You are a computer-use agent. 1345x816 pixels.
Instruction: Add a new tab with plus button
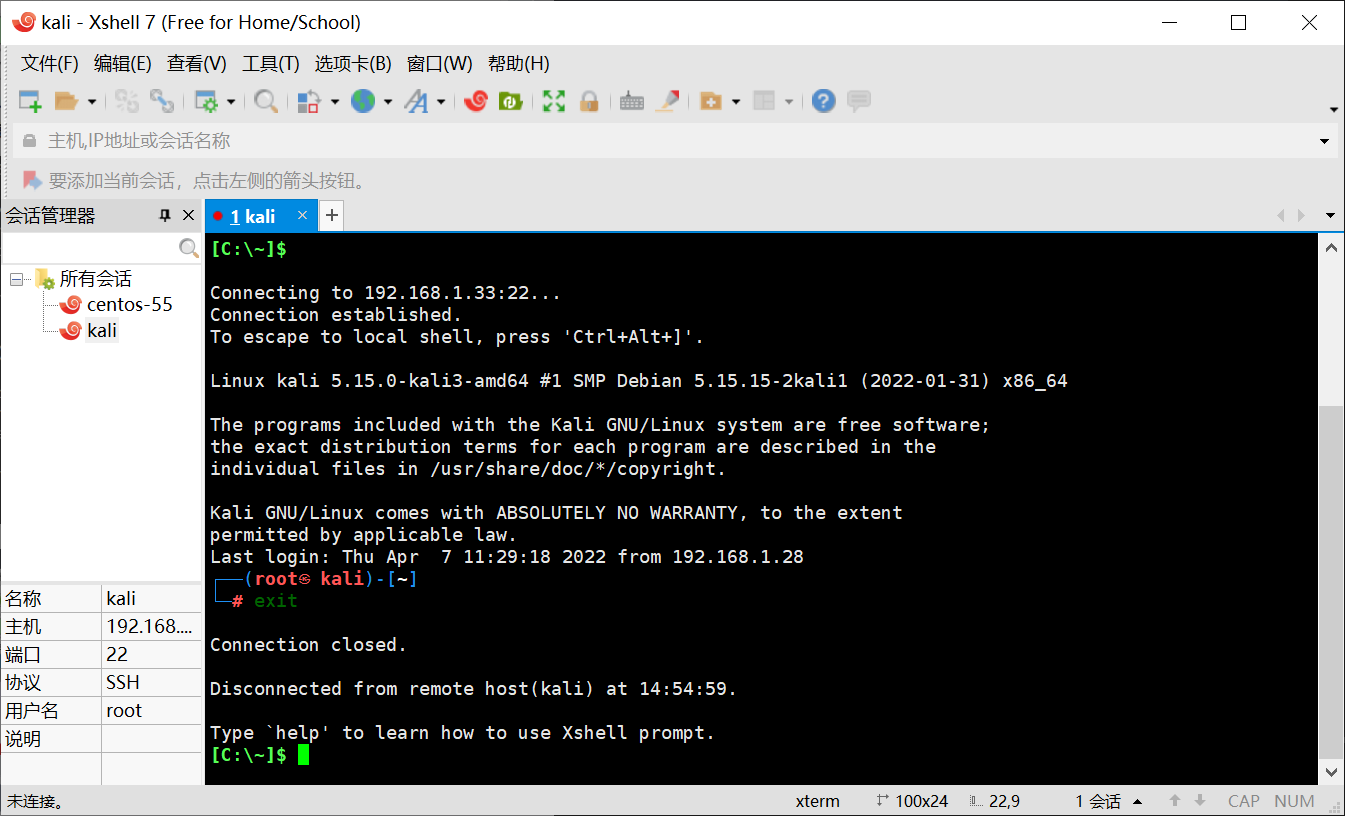[332, 215]
